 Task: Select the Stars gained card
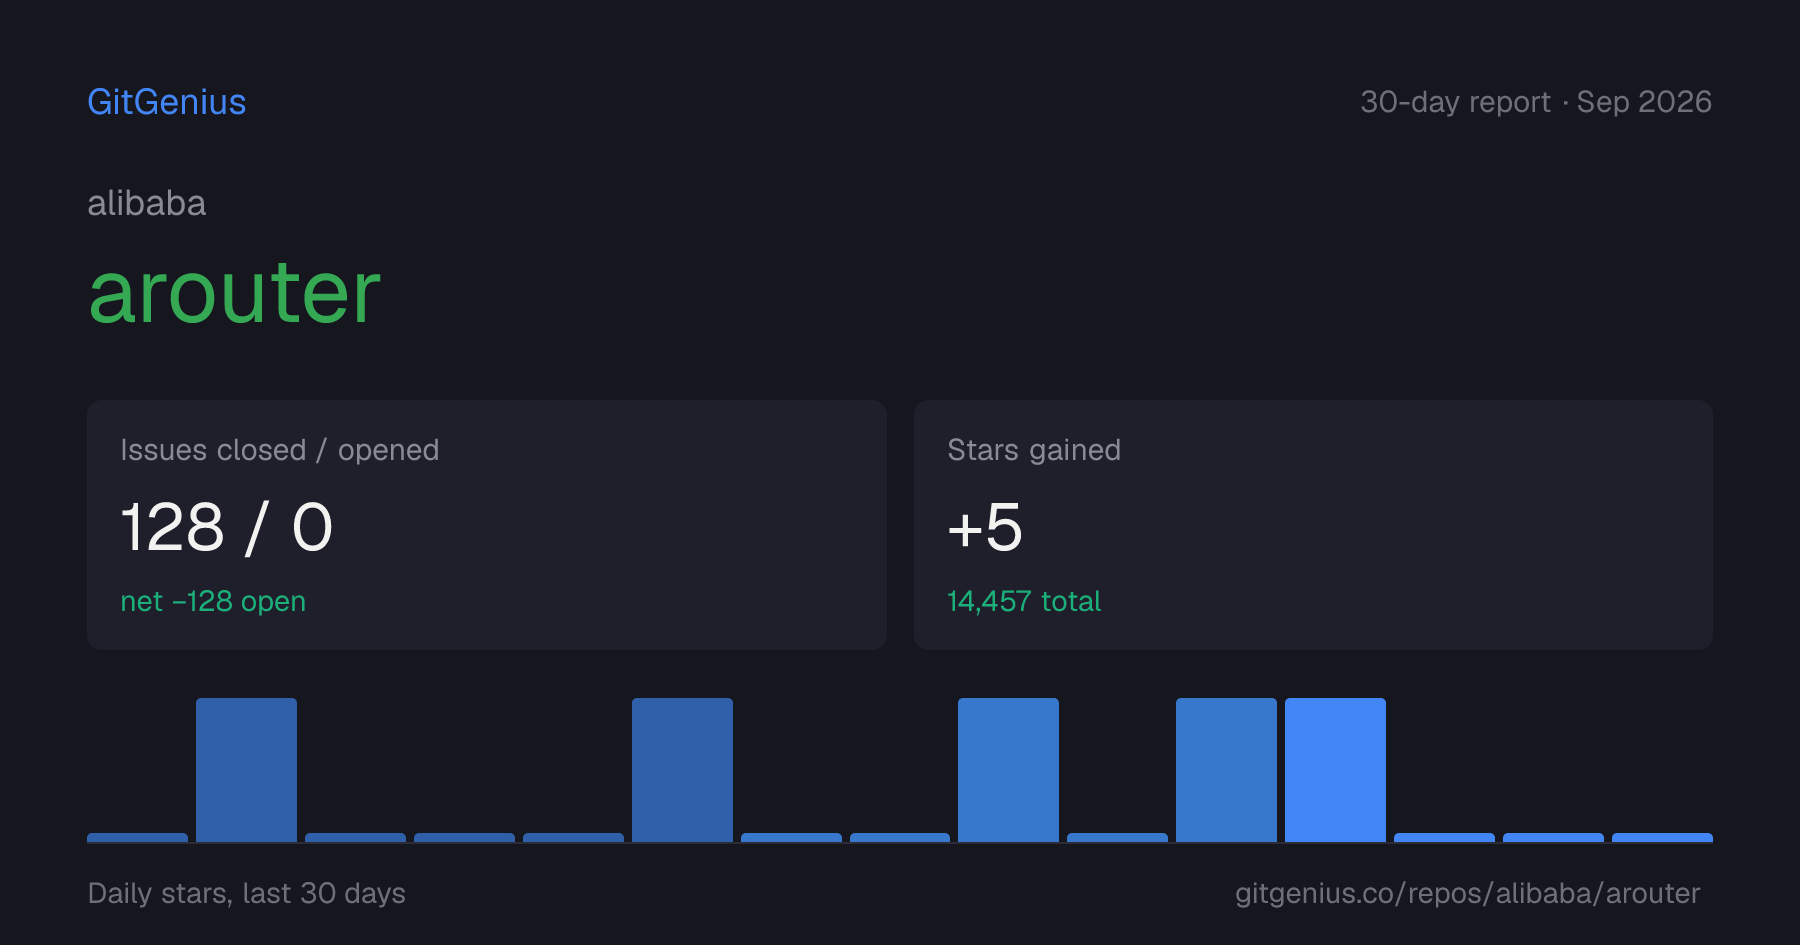(1313, 525)
